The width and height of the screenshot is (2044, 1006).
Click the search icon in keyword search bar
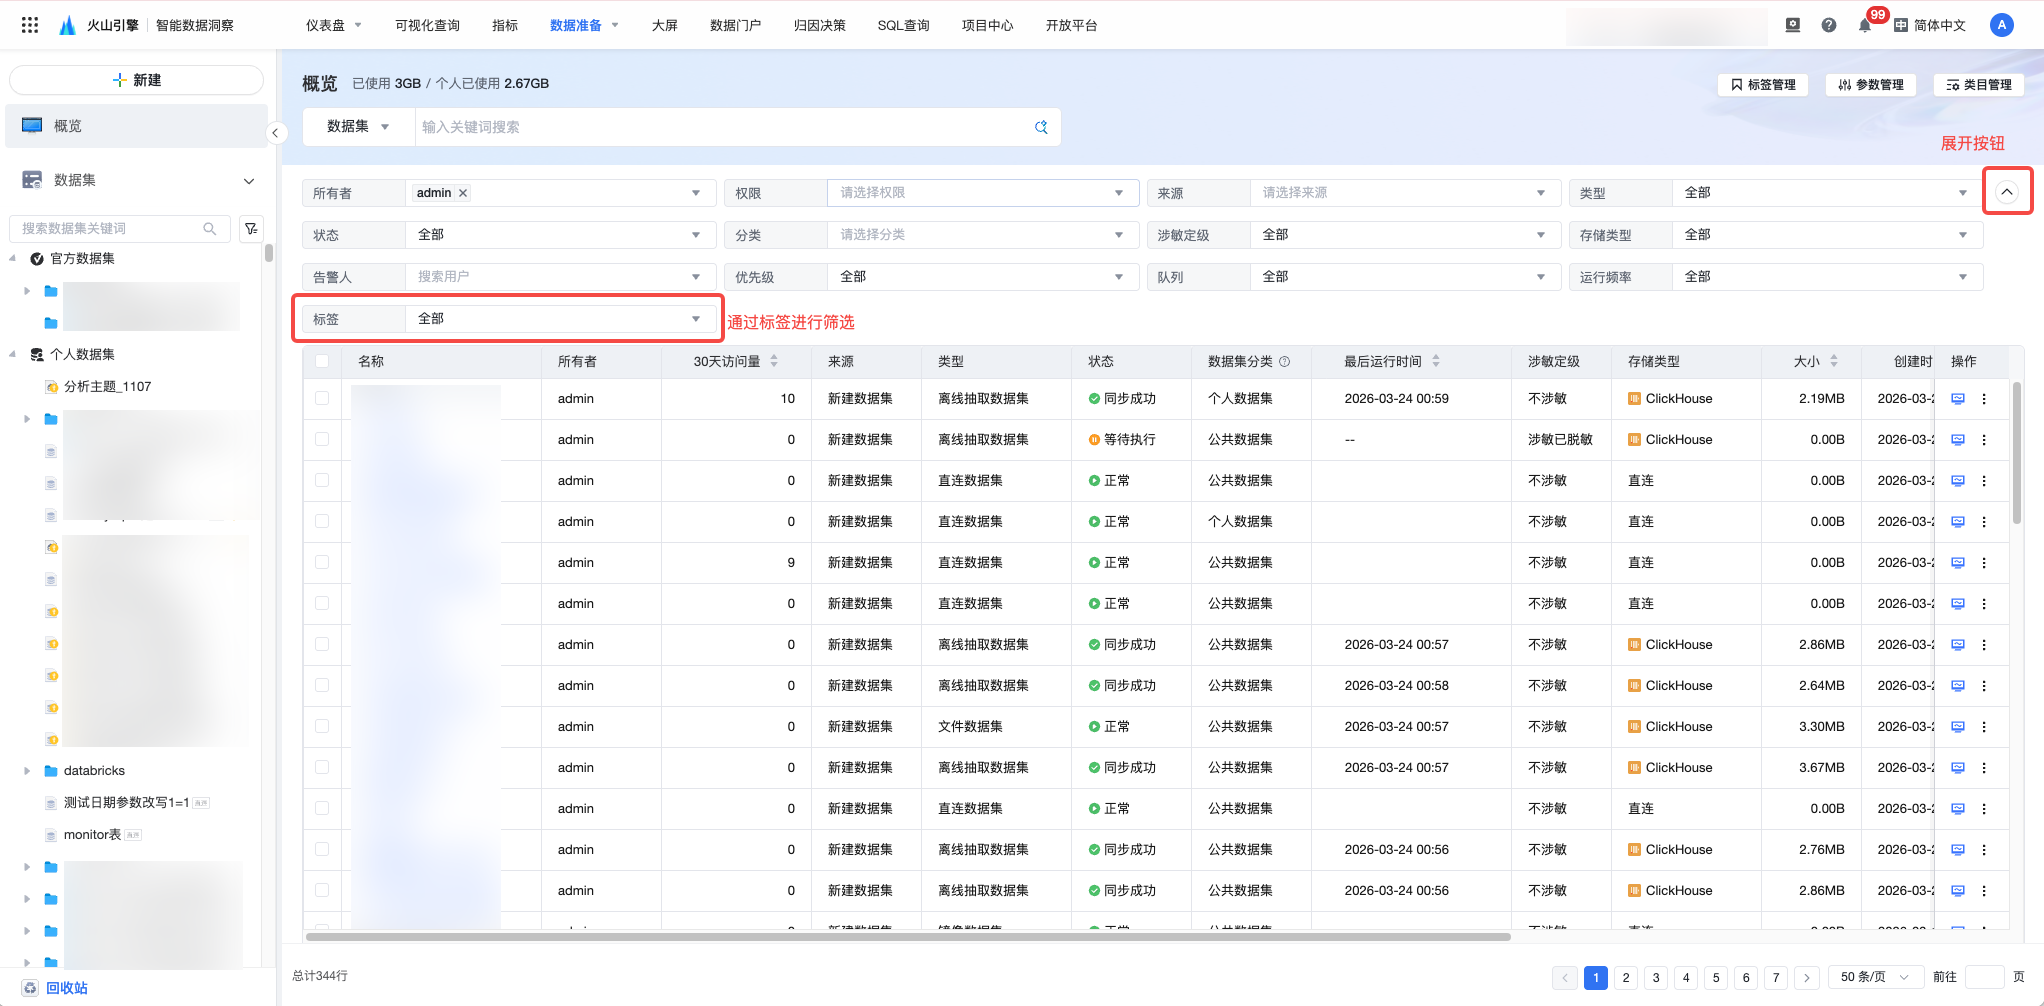(1041, 127)
